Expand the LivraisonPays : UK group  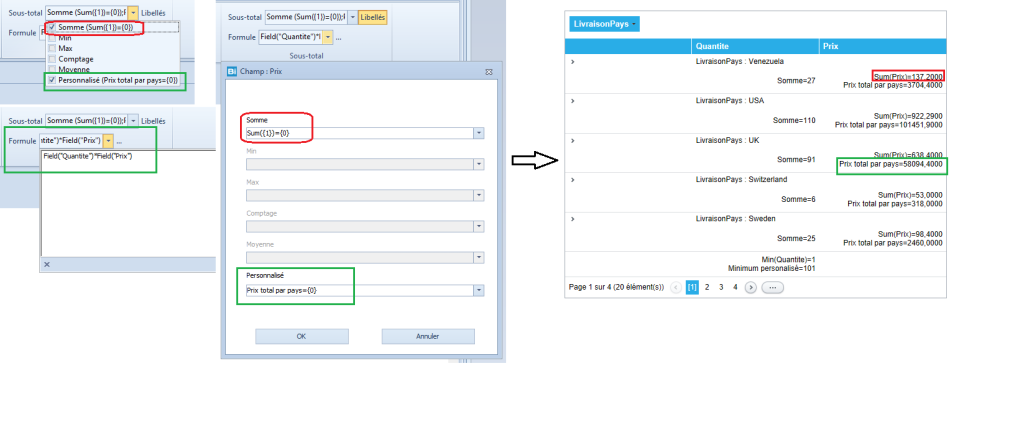(573, 140)
